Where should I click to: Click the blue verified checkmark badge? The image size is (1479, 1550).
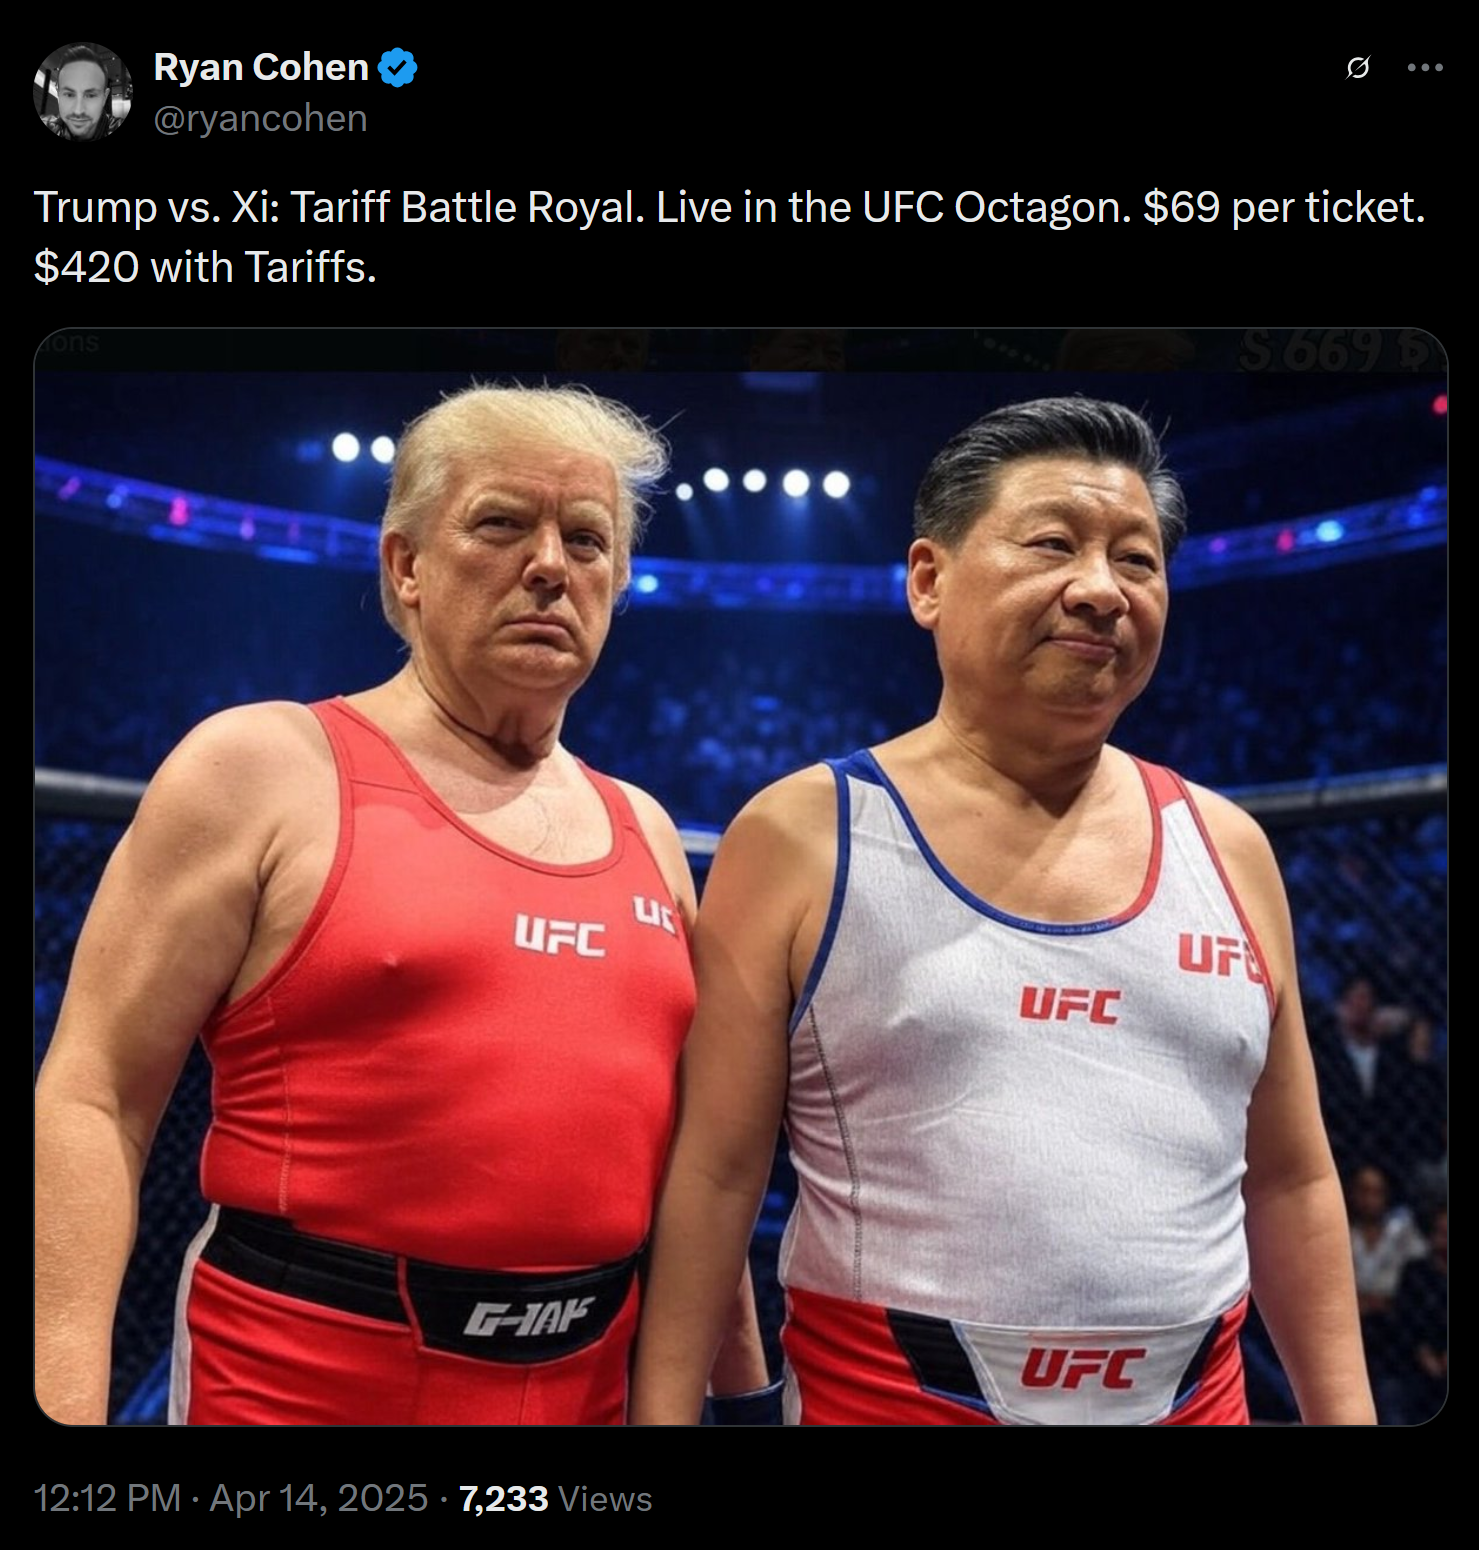(x=399, y=68)
